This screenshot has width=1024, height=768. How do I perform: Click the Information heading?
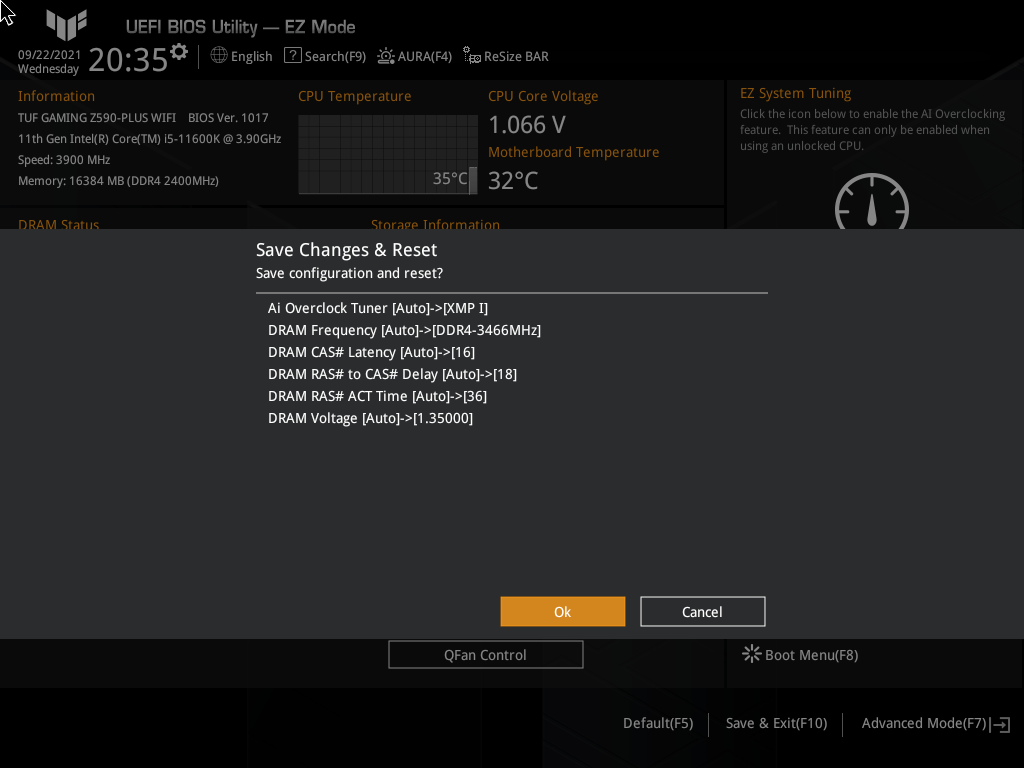tap(56, 96)
